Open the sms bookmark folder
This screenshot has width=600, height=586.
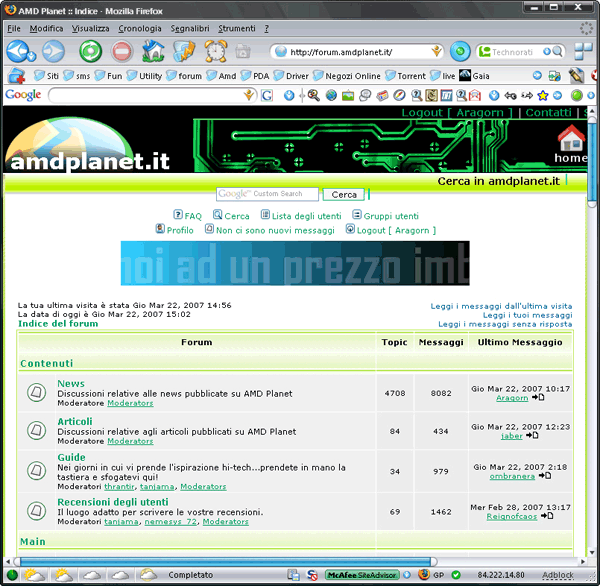point(77,76)
